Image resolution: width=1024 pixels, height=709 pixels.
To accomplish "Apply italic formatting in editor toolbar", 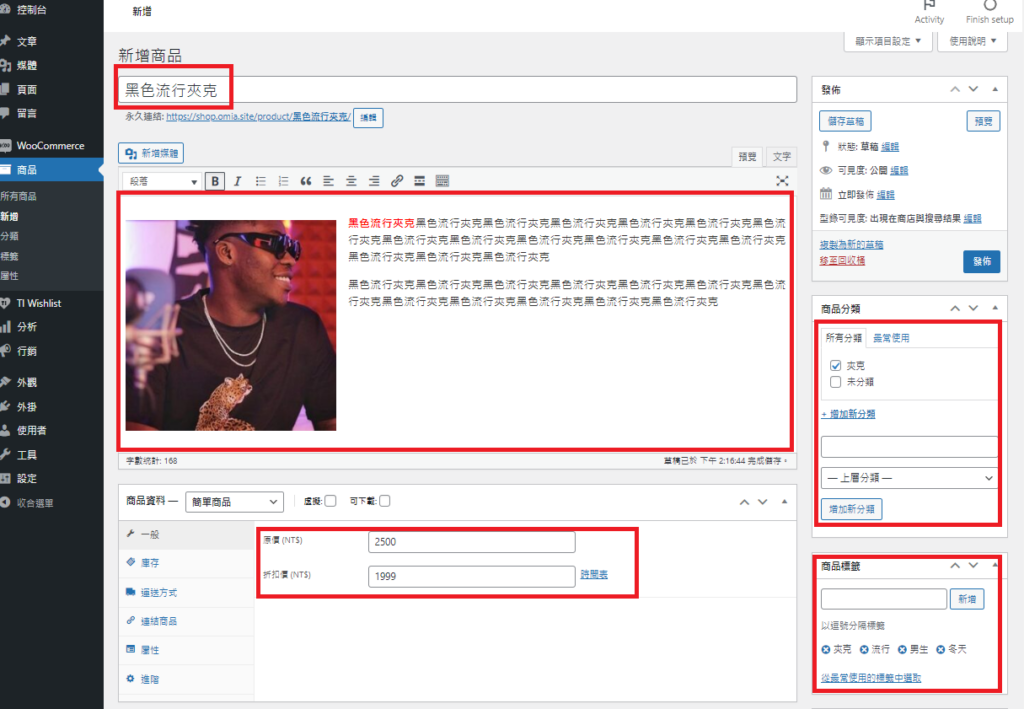I will [237, 181].
